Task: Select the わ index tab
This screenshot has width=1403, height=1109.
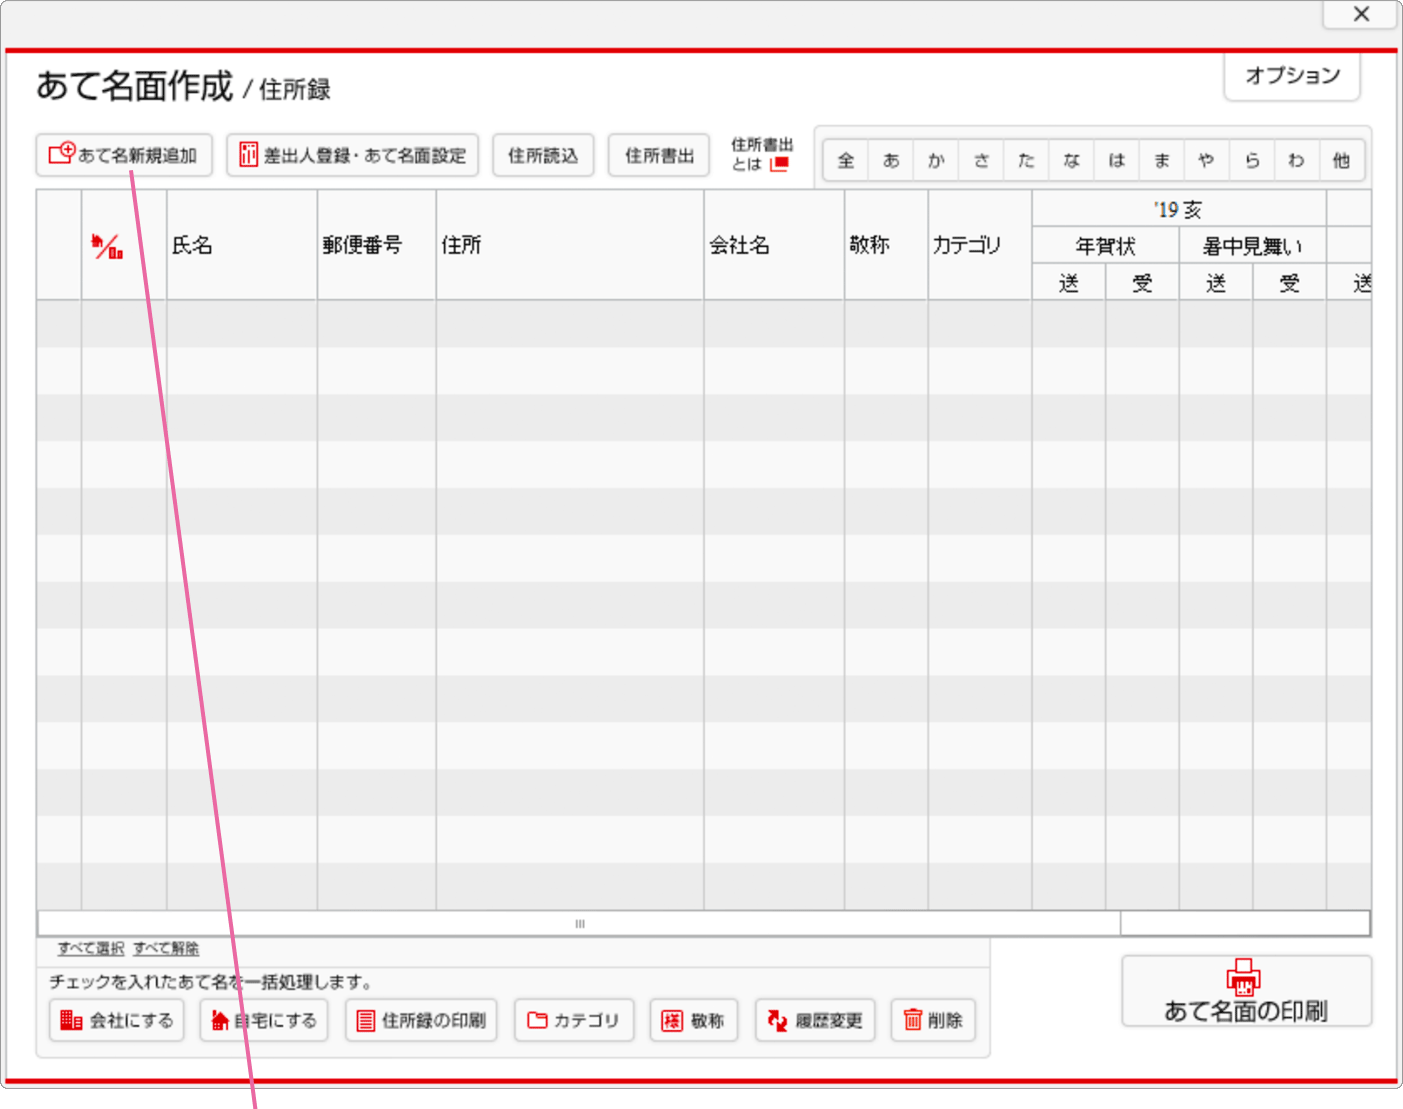Action: pyautogui.click(x=1297, y=160)
